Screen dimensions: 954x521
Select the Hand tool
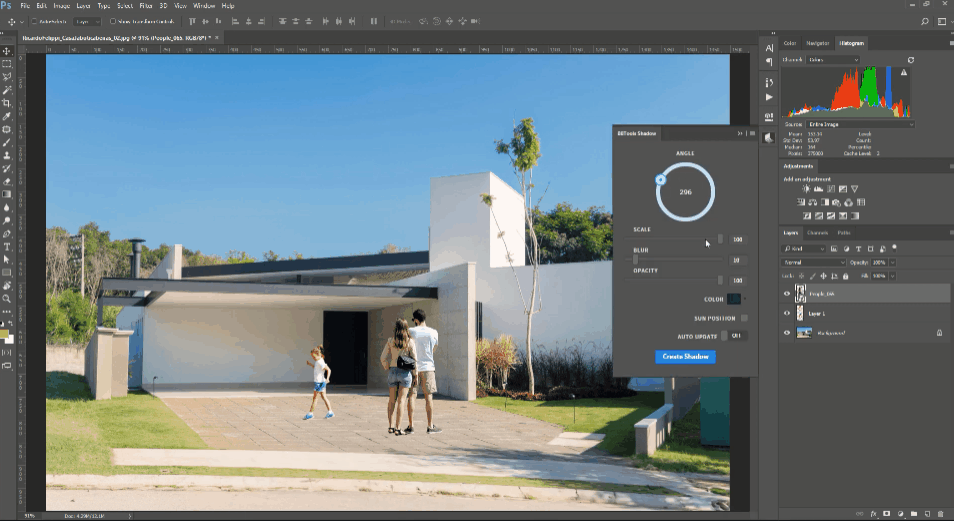[x=7, y=285]
